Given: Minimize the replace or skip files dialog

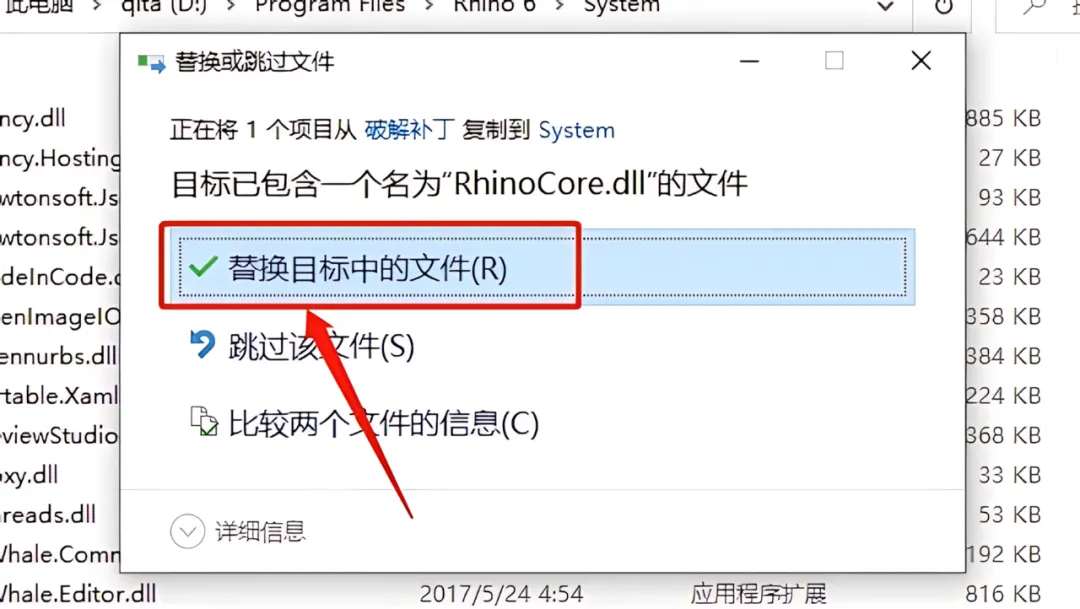Looking at the screenshot, I should [x=749, y=61].
